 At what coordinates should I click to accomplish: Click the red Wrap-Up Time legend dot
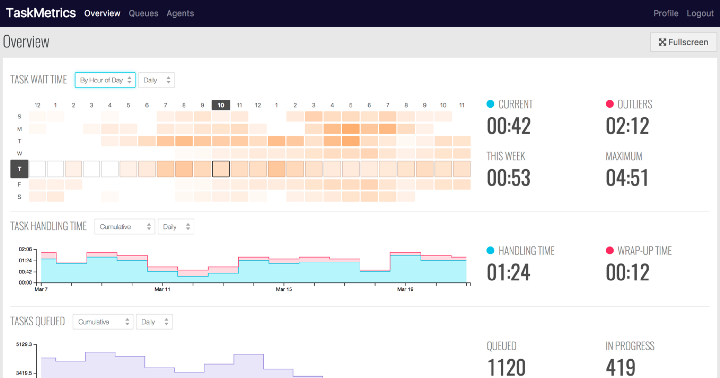[x=610, y=250]
